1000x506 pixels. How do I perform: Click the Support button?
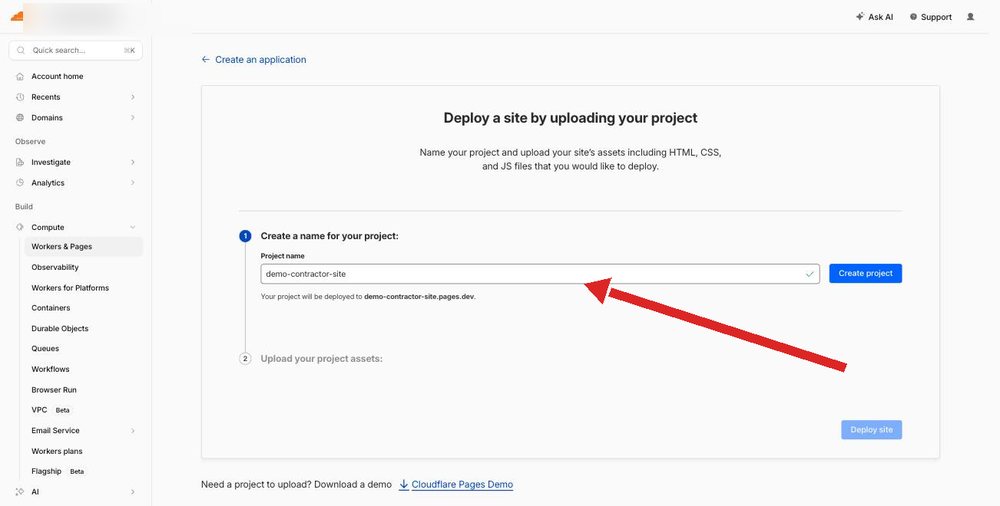(x=930, y=17)
